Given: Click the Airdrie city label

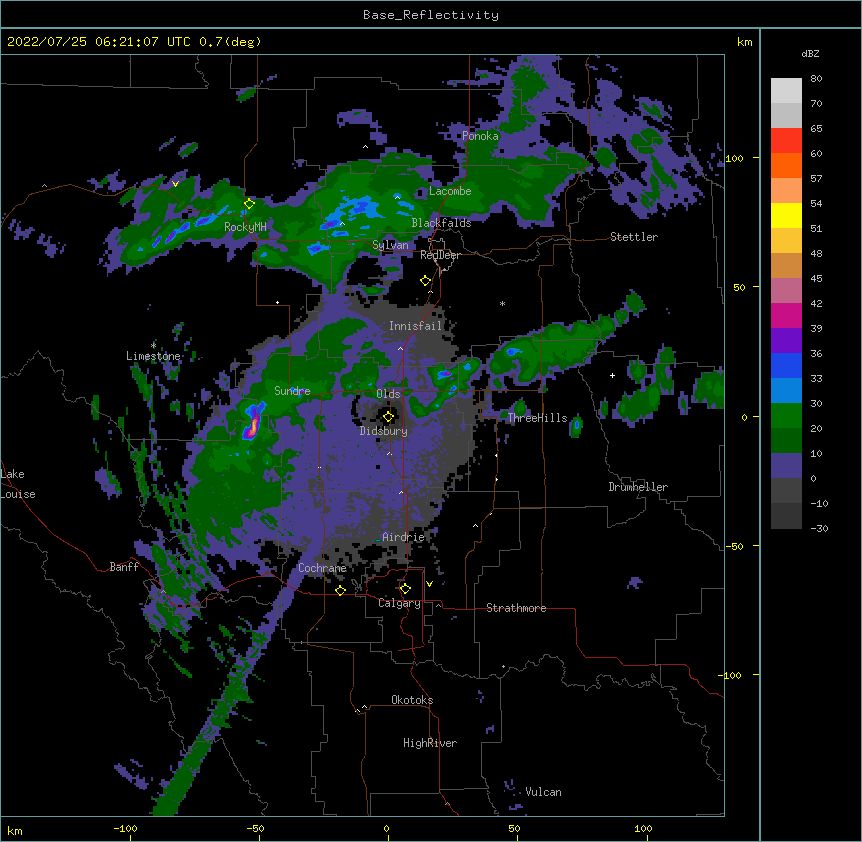Looking at the screenshot, I should (403, 537).
